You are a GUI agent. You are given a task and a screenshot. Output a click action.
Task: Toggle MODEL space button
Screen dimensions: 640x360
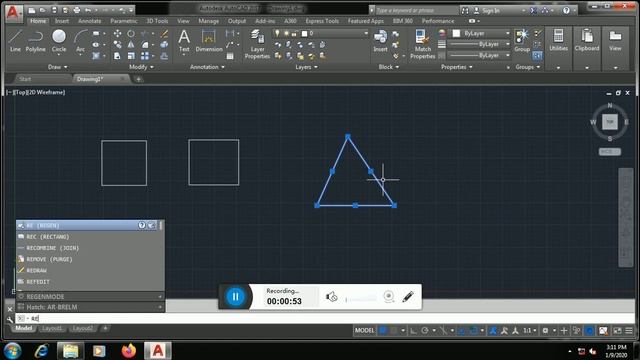pyautogui.click(x=364, y=330)
